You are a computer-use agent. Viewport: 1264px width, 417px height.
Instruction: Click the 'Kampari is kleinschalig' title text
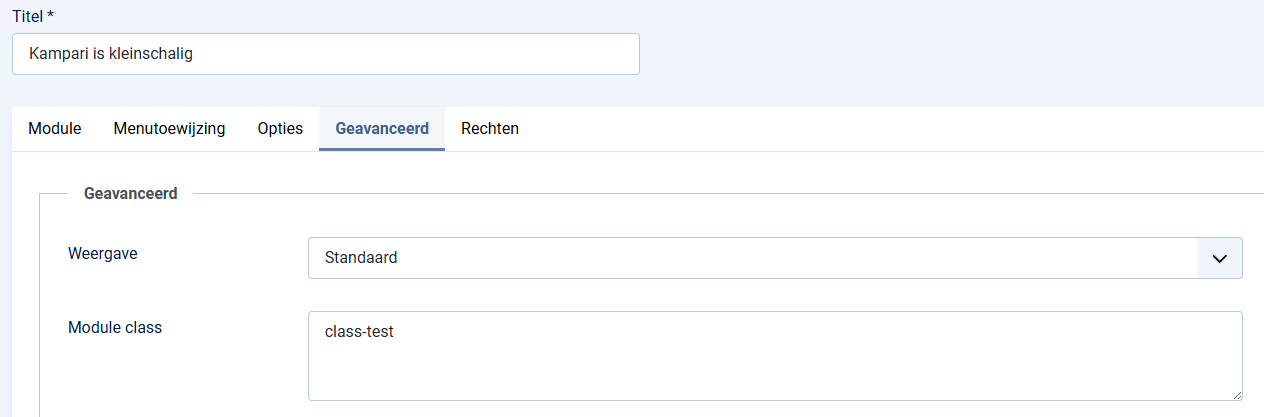(111, 54)
